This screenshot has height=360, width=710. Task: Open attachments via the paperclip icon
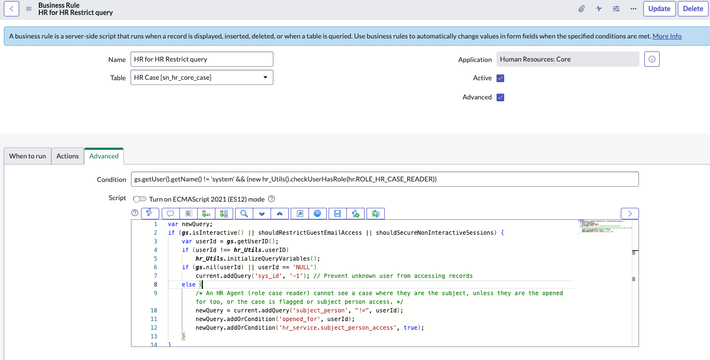click(581, 9)
